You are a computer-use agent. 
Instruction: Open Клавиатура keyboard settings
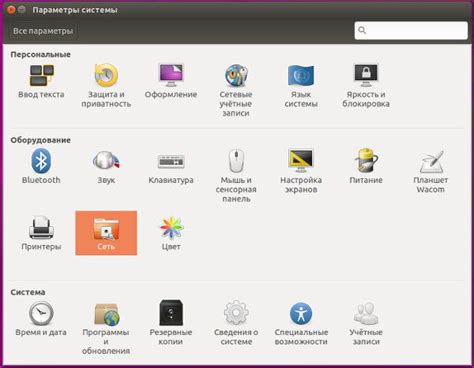pyautogui.click(x=171, y=166)
